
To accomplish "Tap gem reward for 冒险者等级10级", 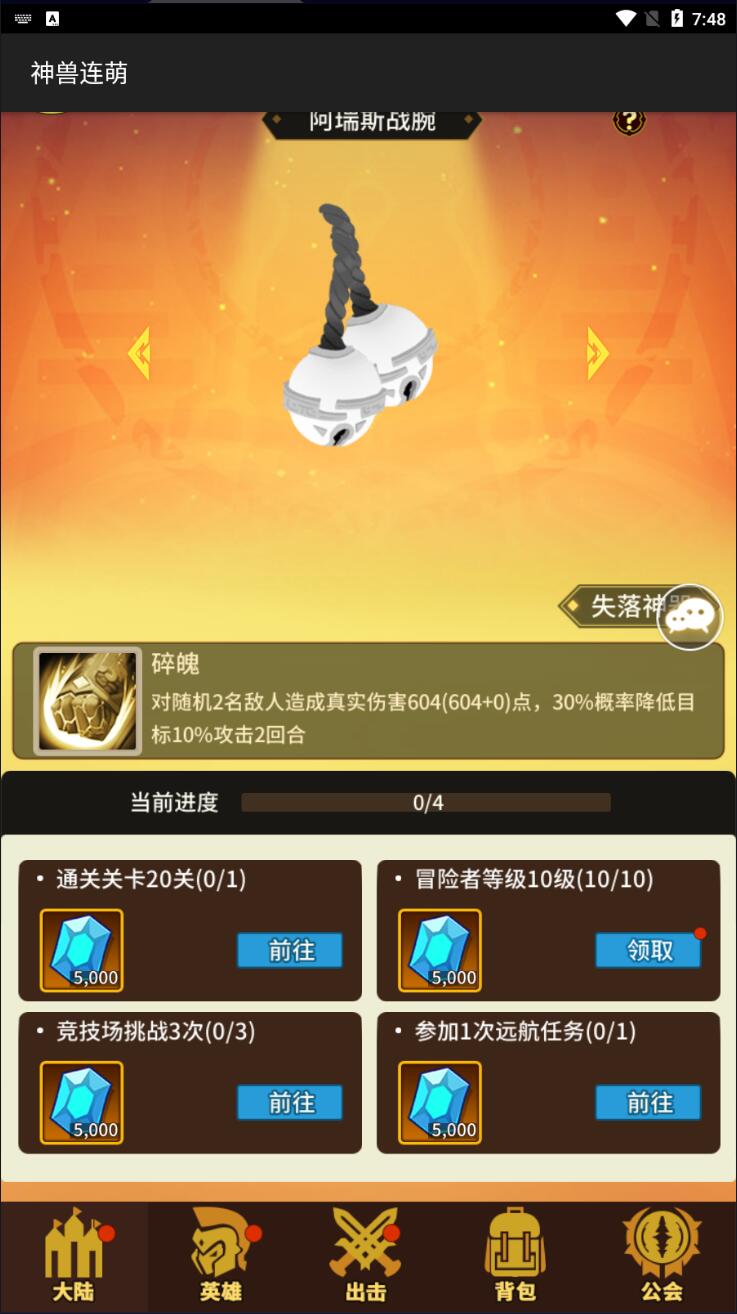I will [x=440, y=950].
